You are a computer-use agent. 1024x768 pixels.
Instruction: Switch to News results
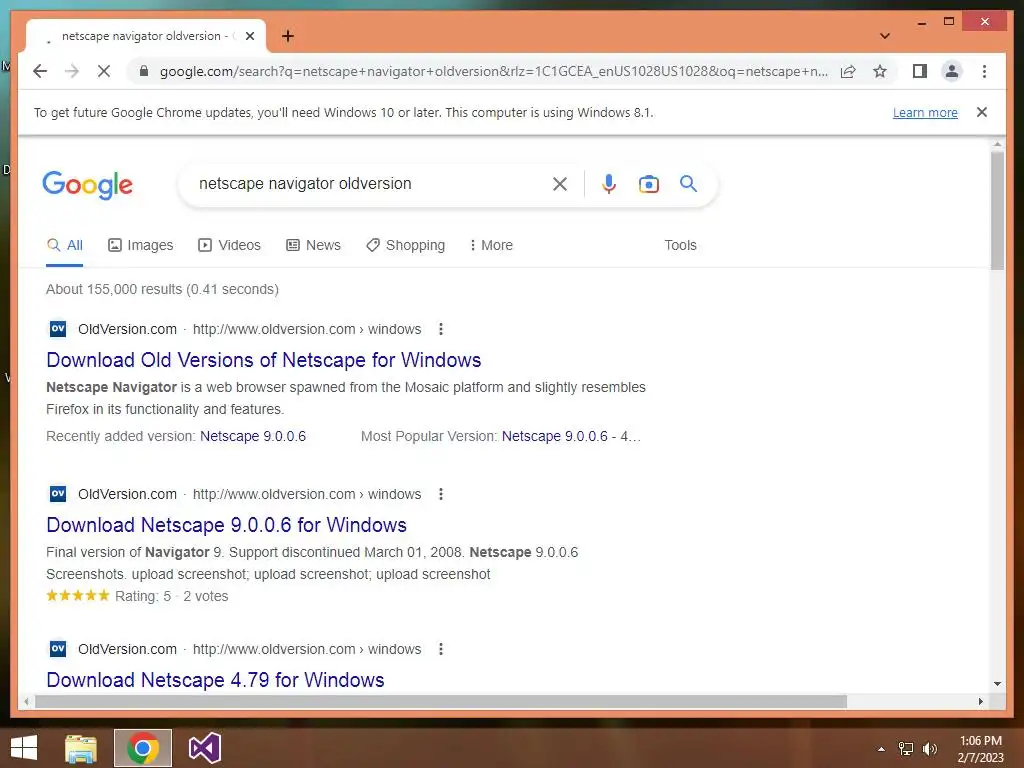coord(313,245)
